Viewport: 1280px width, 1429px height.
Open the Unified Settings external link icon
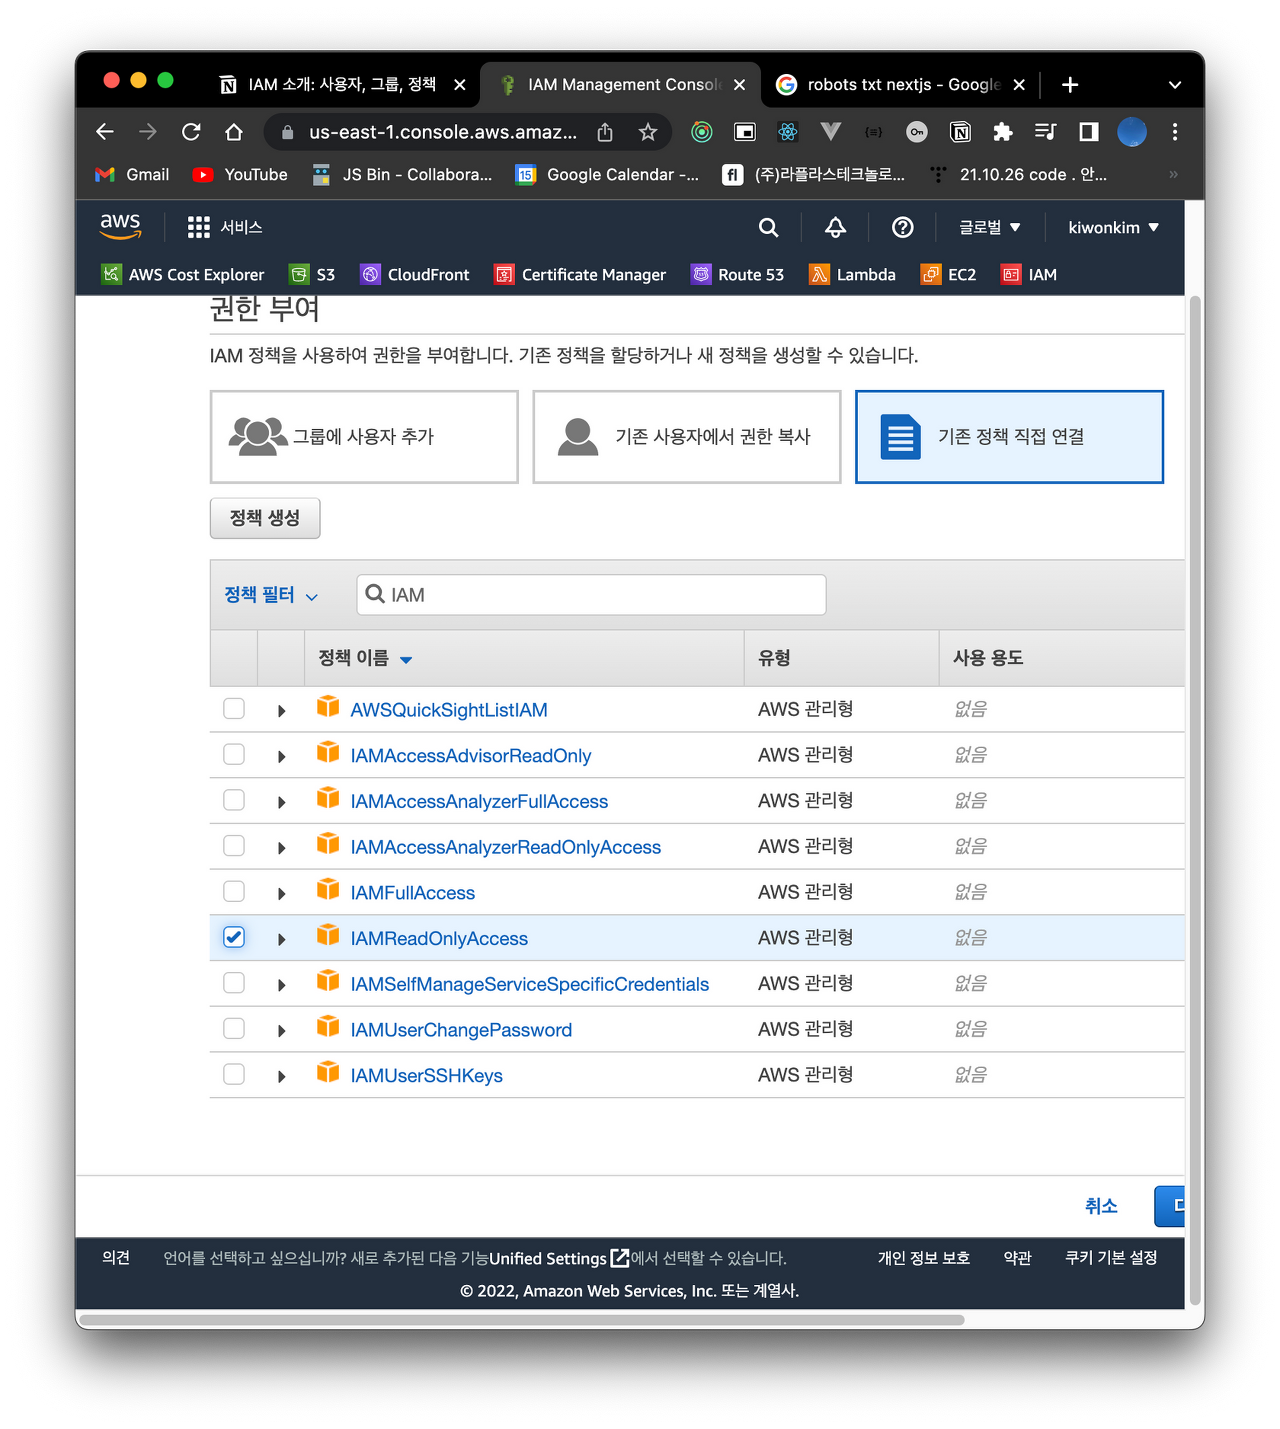click(x=620, y=1258)
